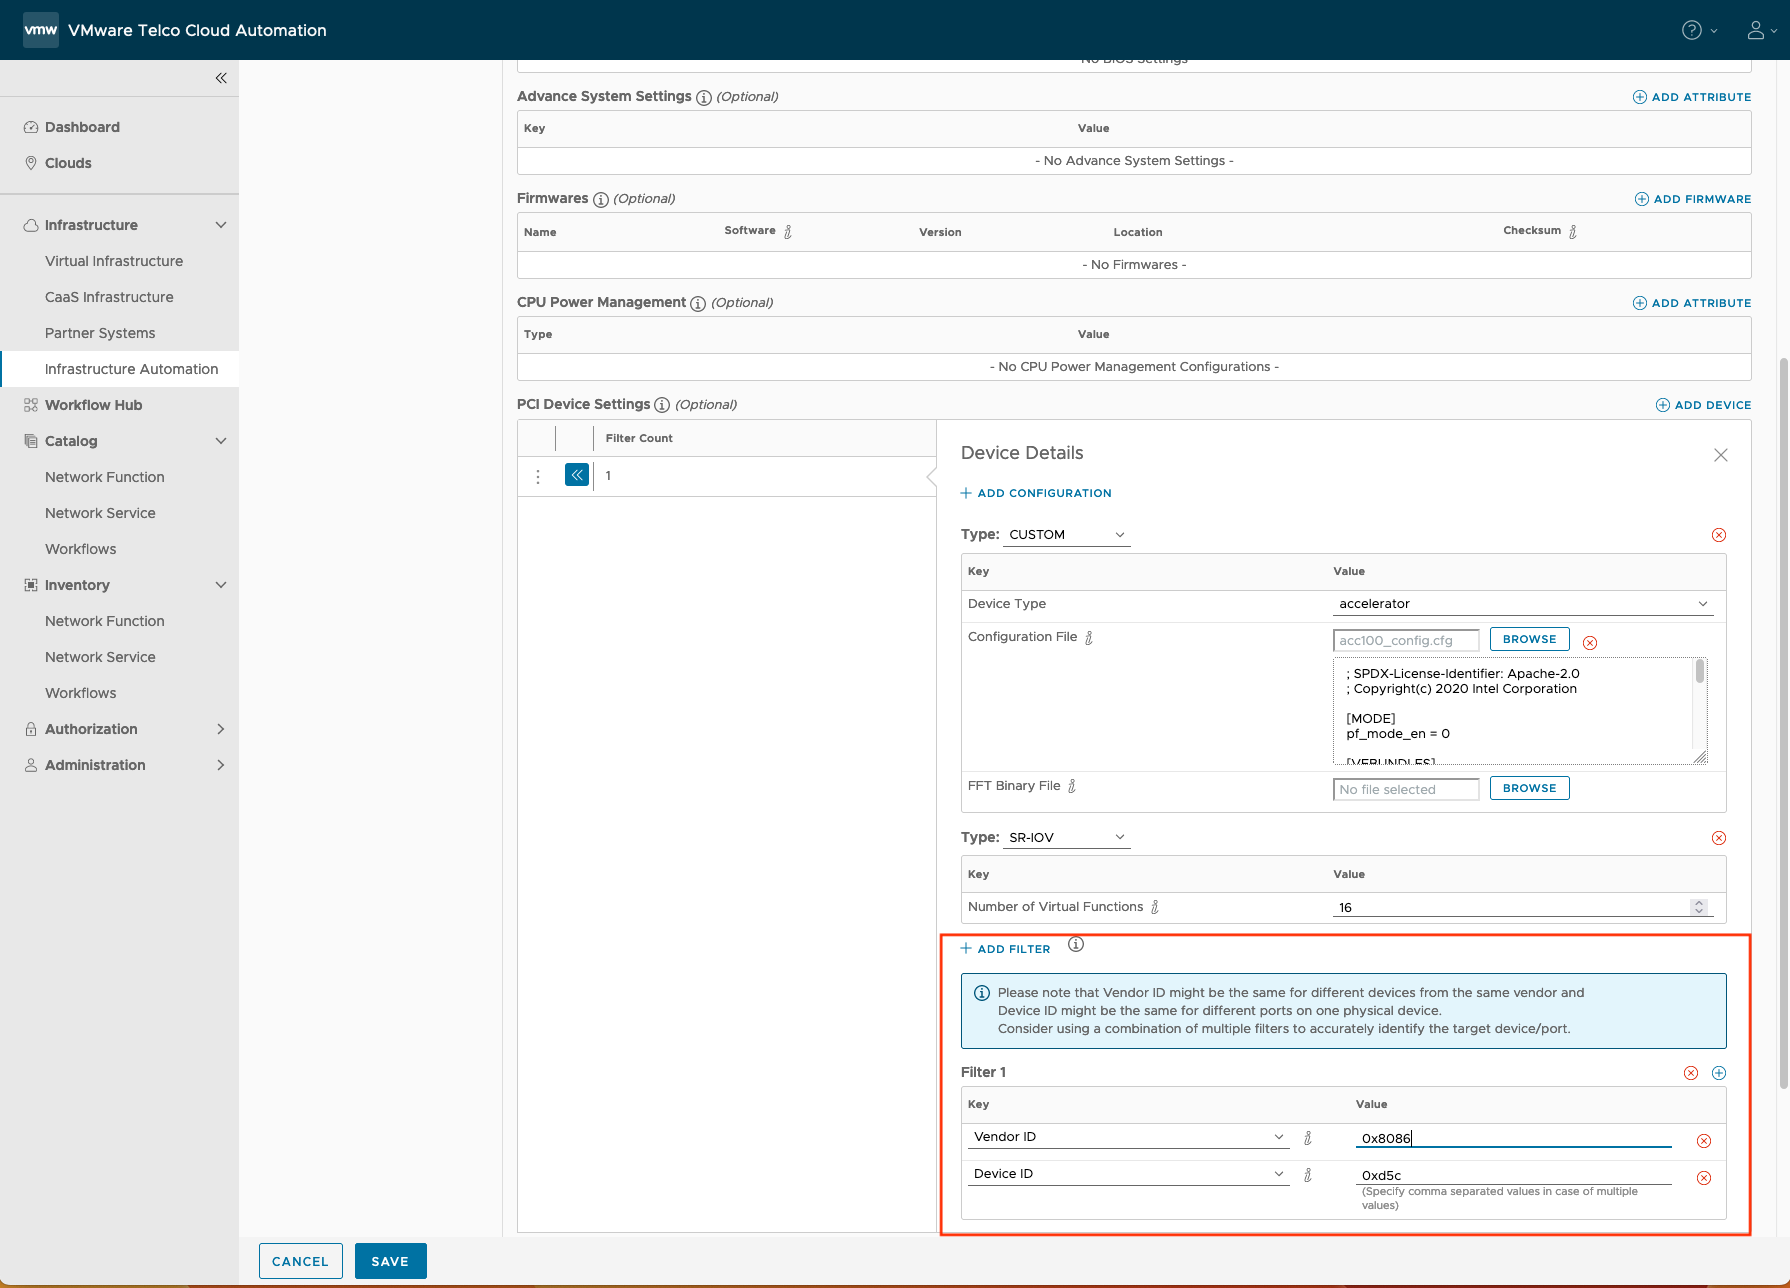The width and height of the screenshot is (1790, 1288).
Task: Add another filter after Filter 1
Action: (1719, 1073)
